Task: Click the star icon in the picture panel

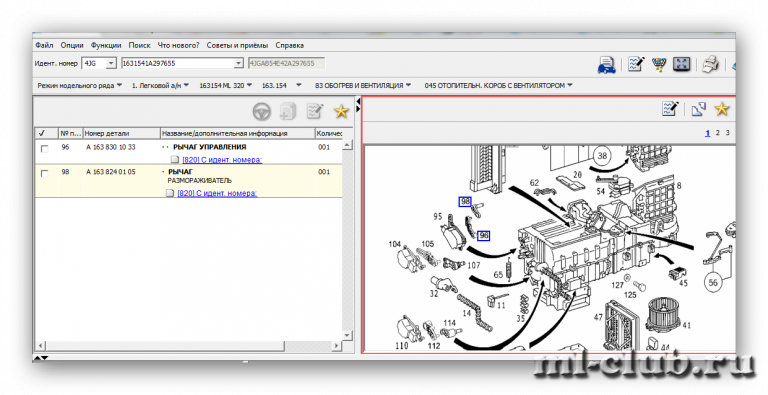Action: coord(722,109)
